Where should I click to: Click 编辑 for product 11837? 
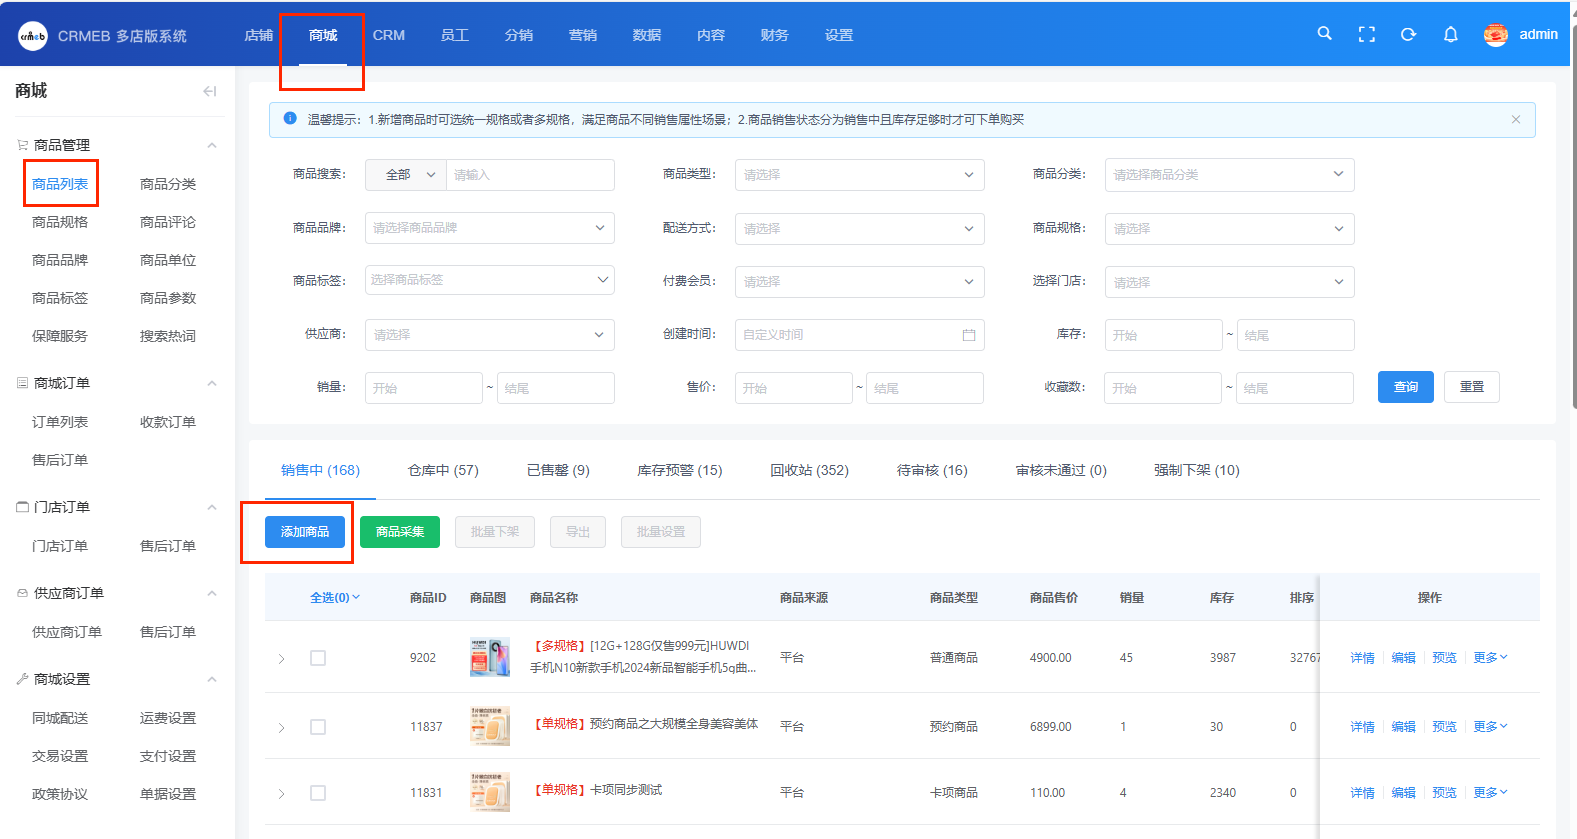1403,726
